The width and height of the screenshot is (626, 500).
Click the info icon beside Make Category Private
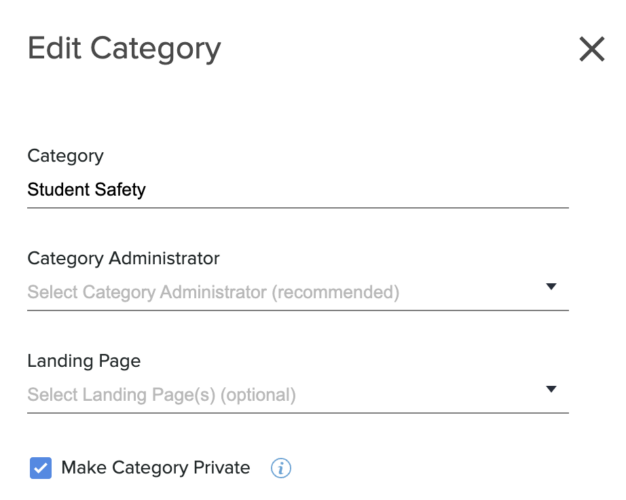(x=281, y=467)
